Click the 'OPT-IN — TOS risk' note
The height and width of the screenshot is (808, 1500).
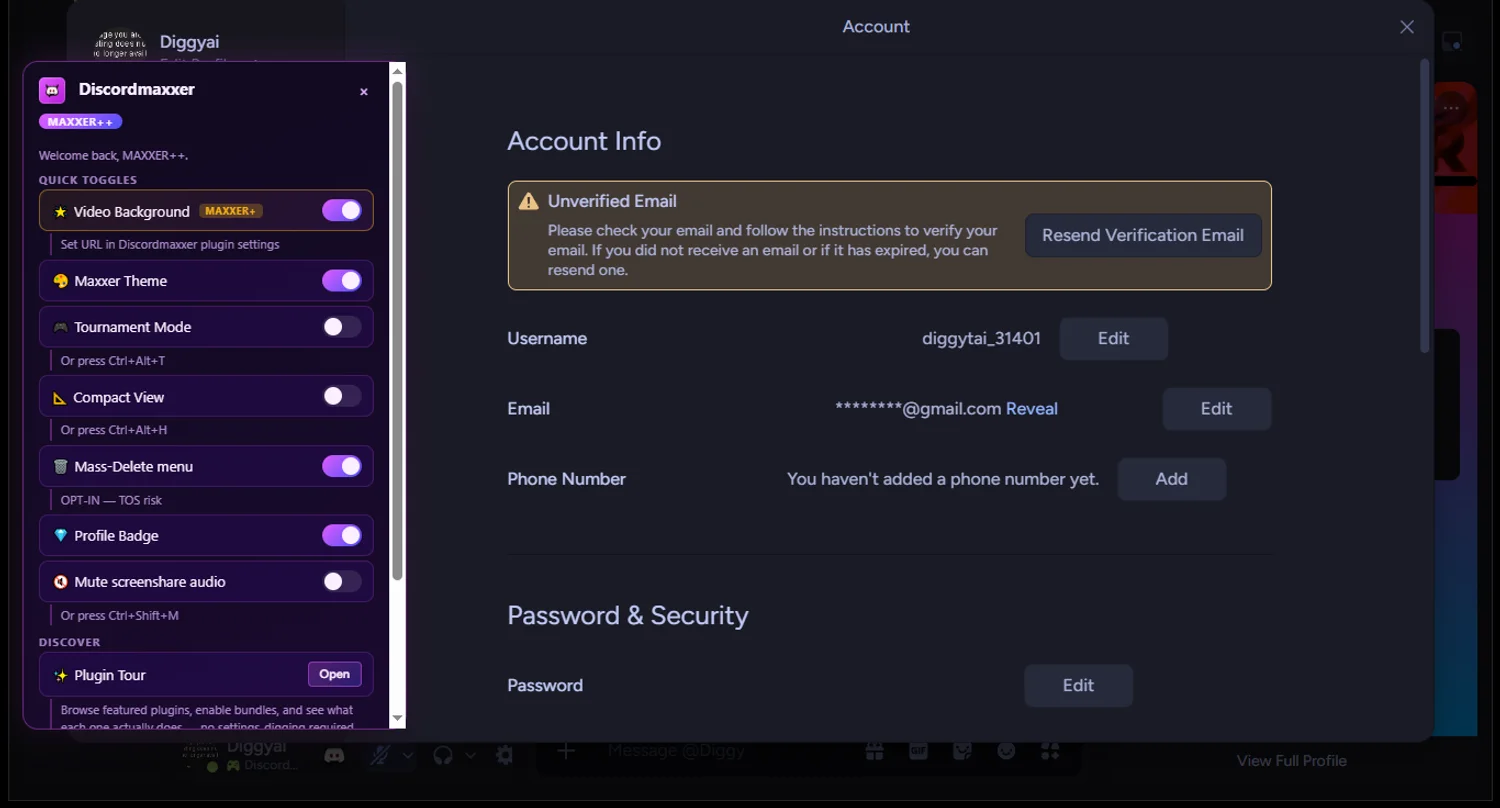pyautogui.click(x=111, y=500)
